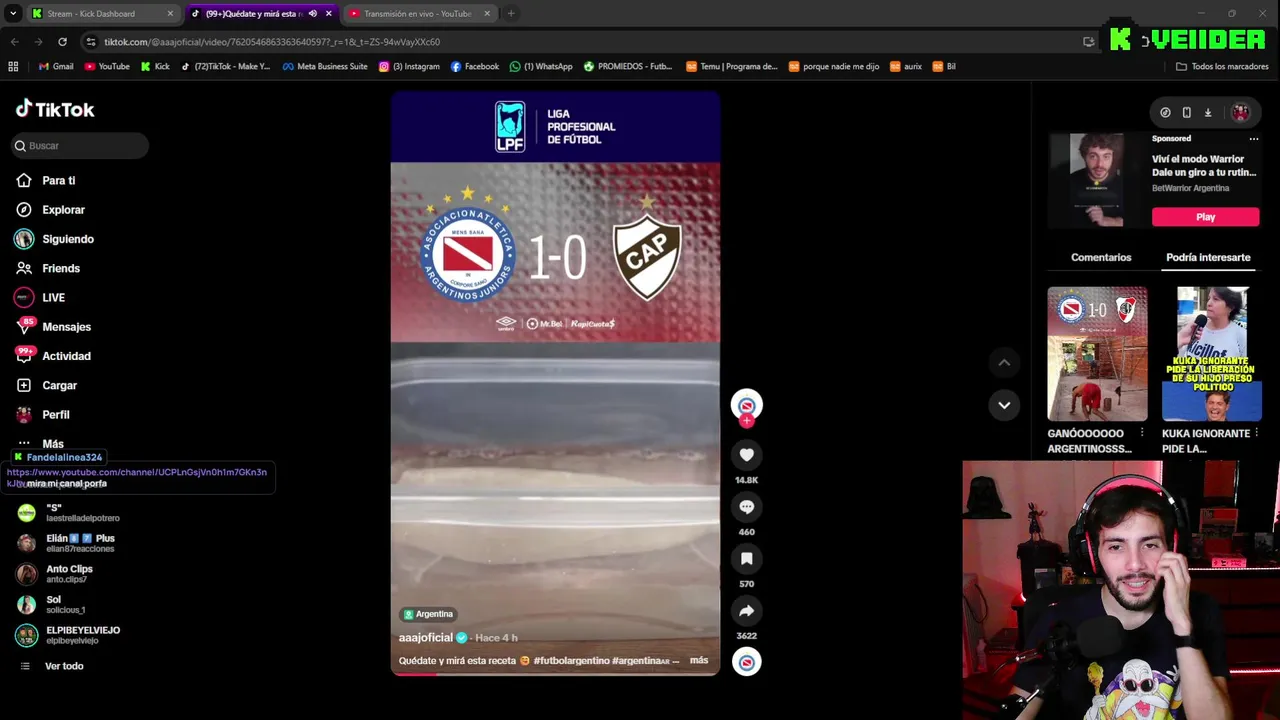Viewport: 1280px width, 720px height.
Task: Switch to Podría interesarte tab
Action: click(x=1208, y=258)
